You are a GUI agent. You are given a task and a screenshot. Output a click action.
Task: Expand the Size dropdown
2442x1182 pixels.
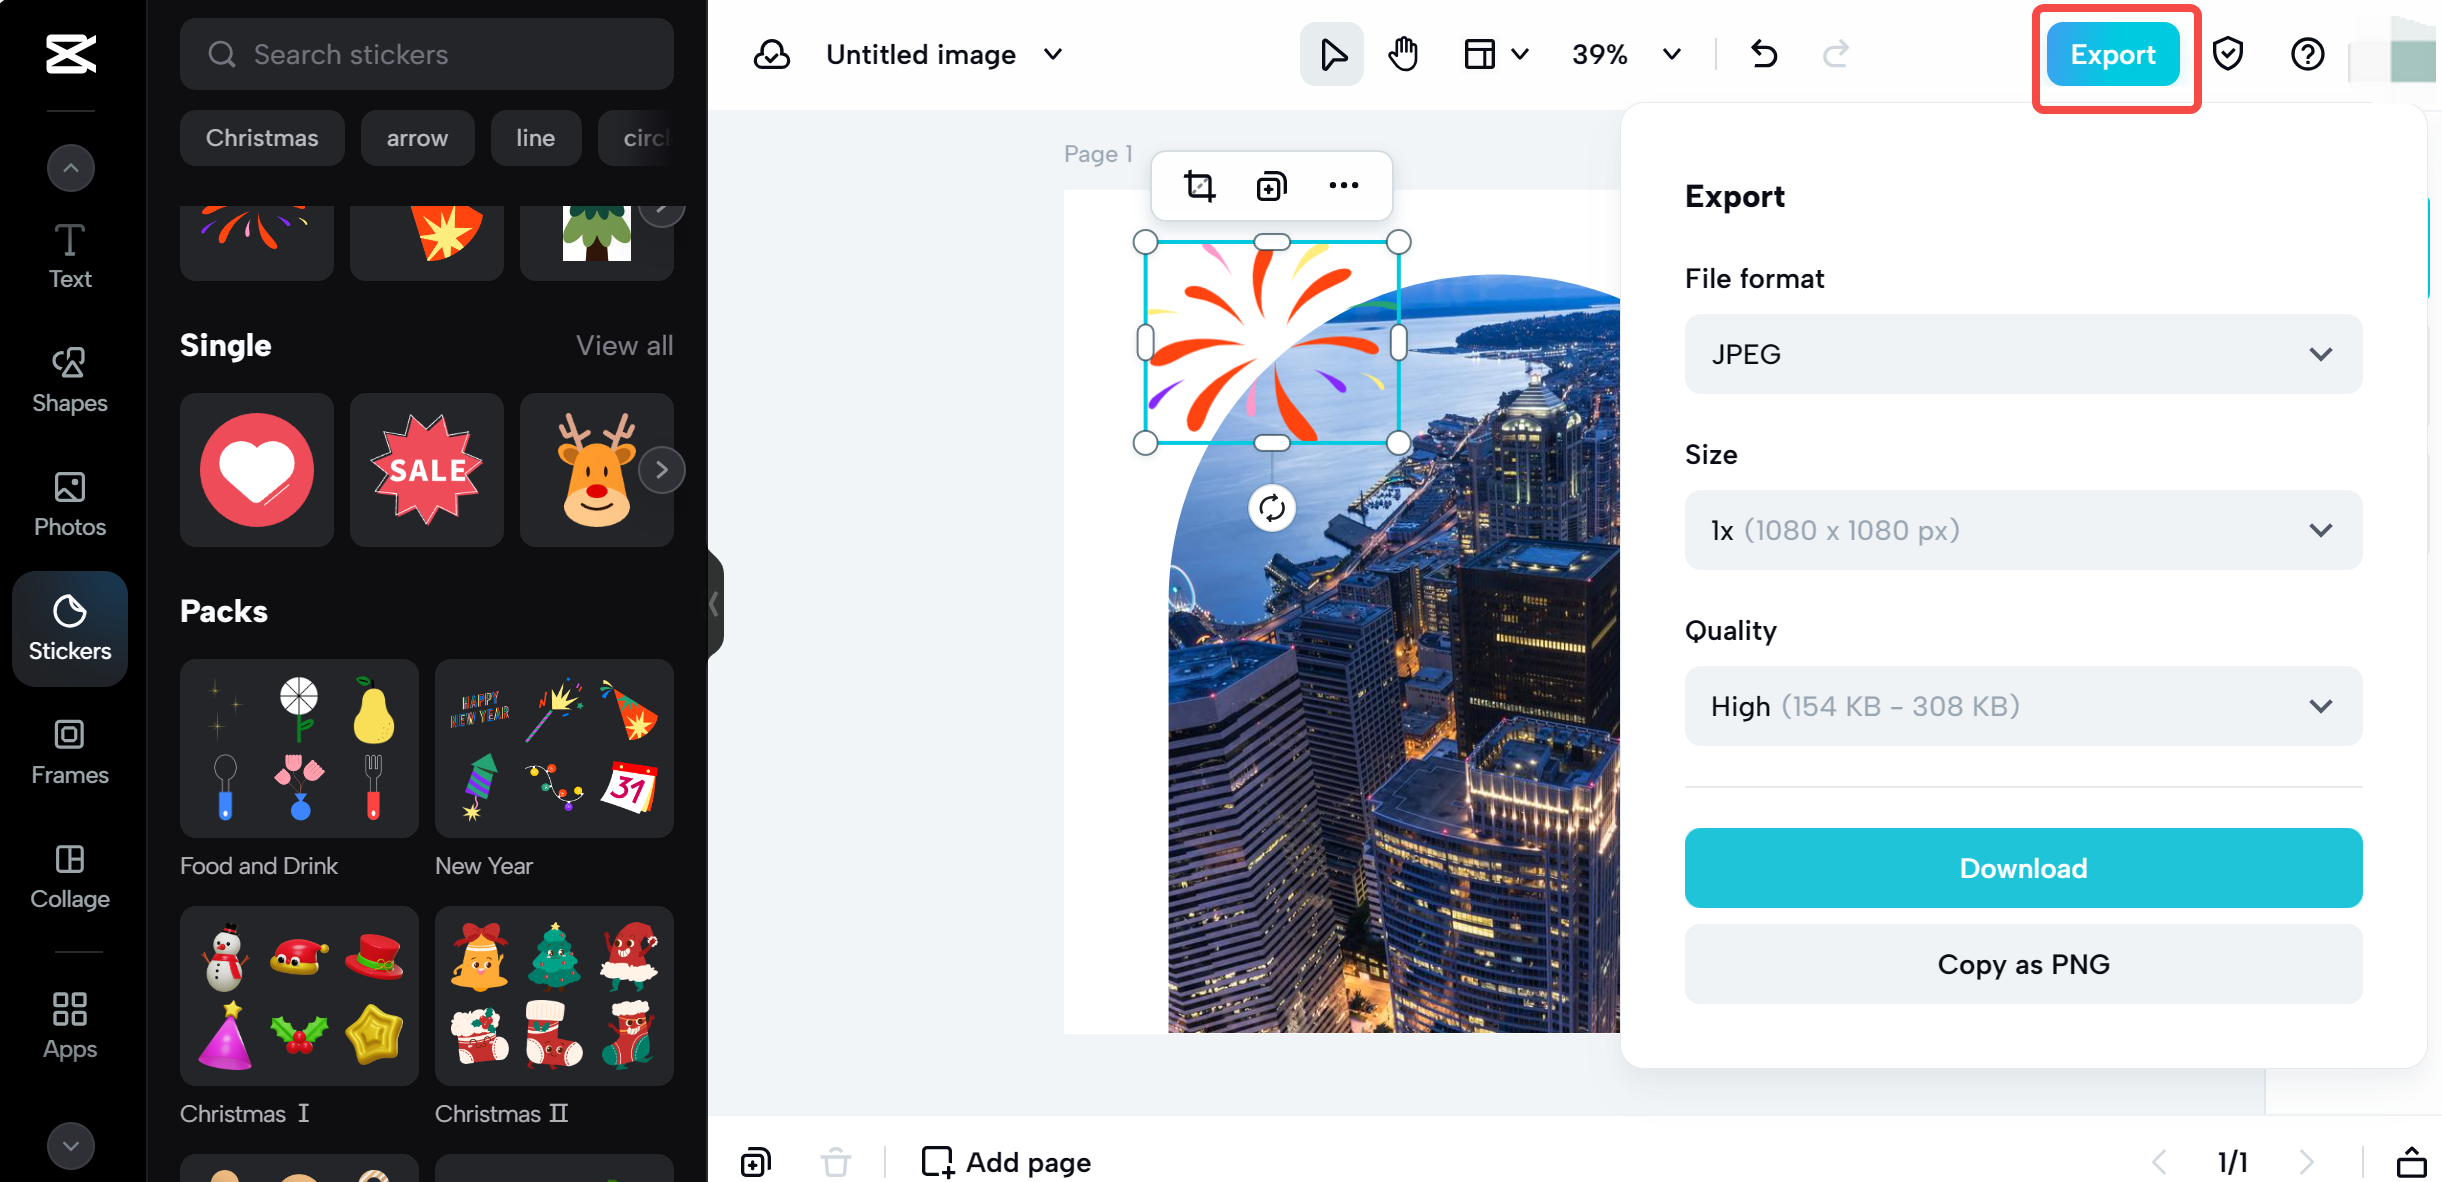pos(2023,529)
